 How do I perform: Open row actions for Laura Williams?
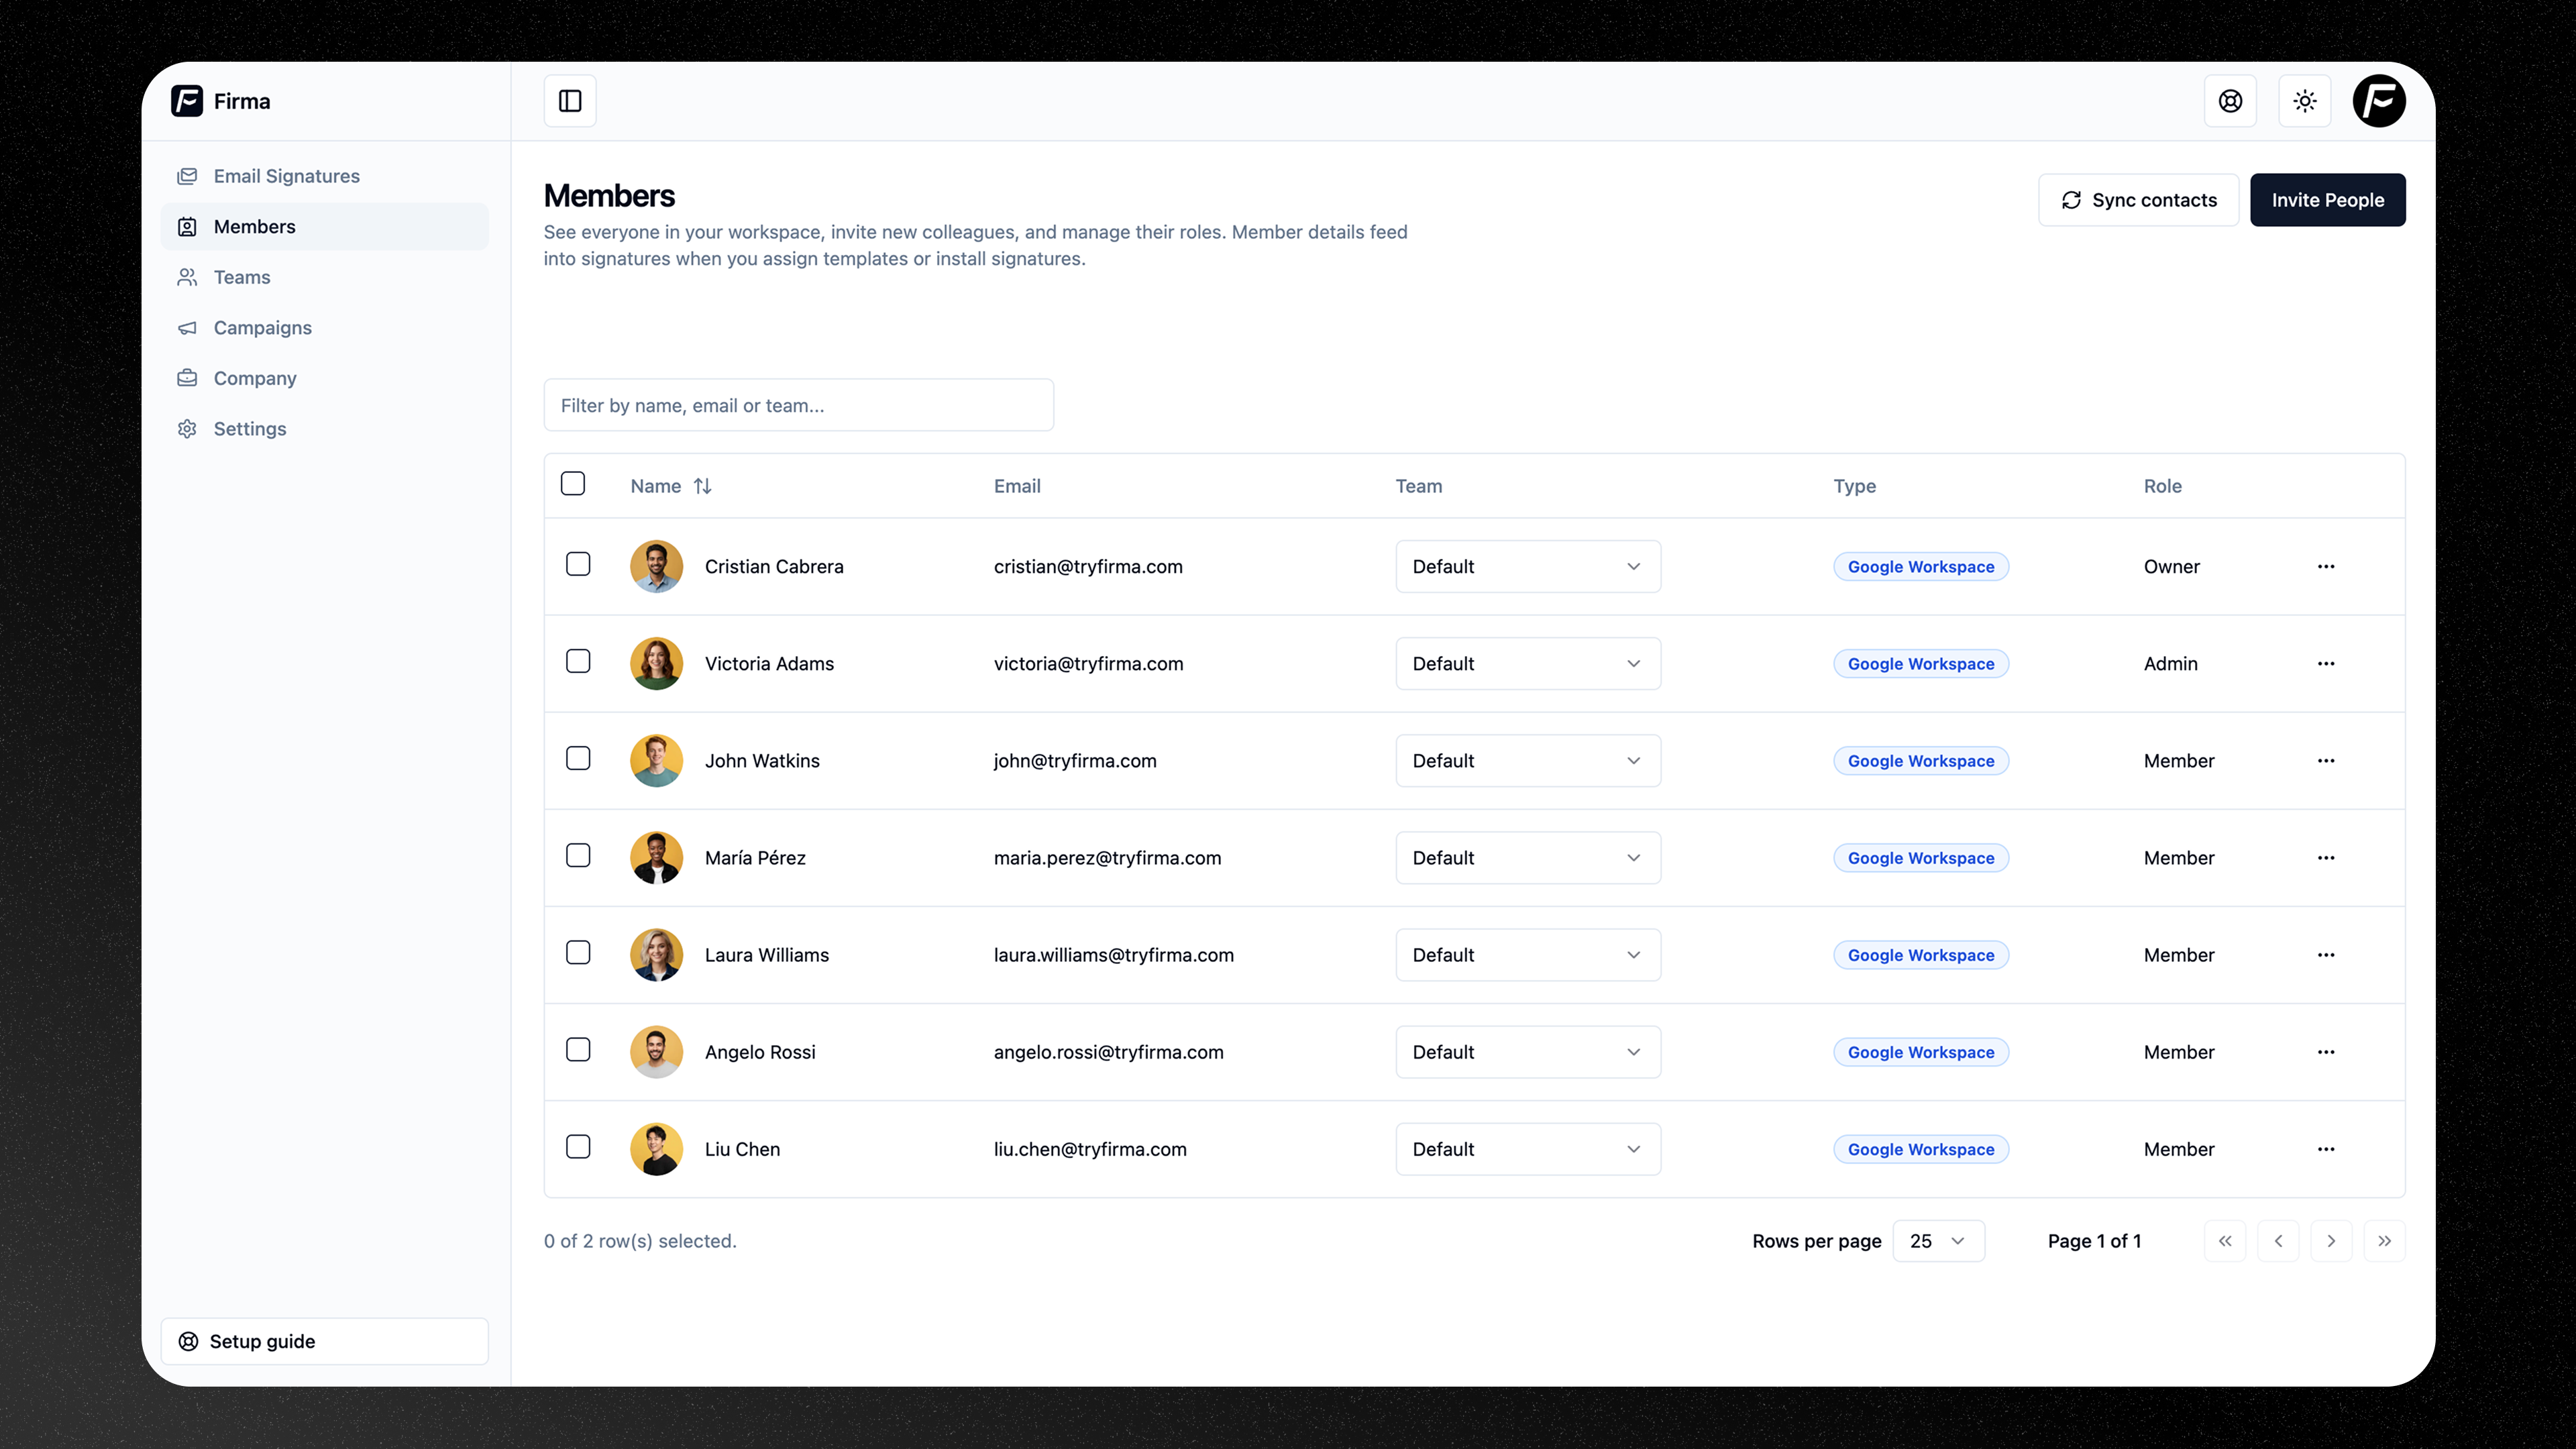[x=2326, y=955]
